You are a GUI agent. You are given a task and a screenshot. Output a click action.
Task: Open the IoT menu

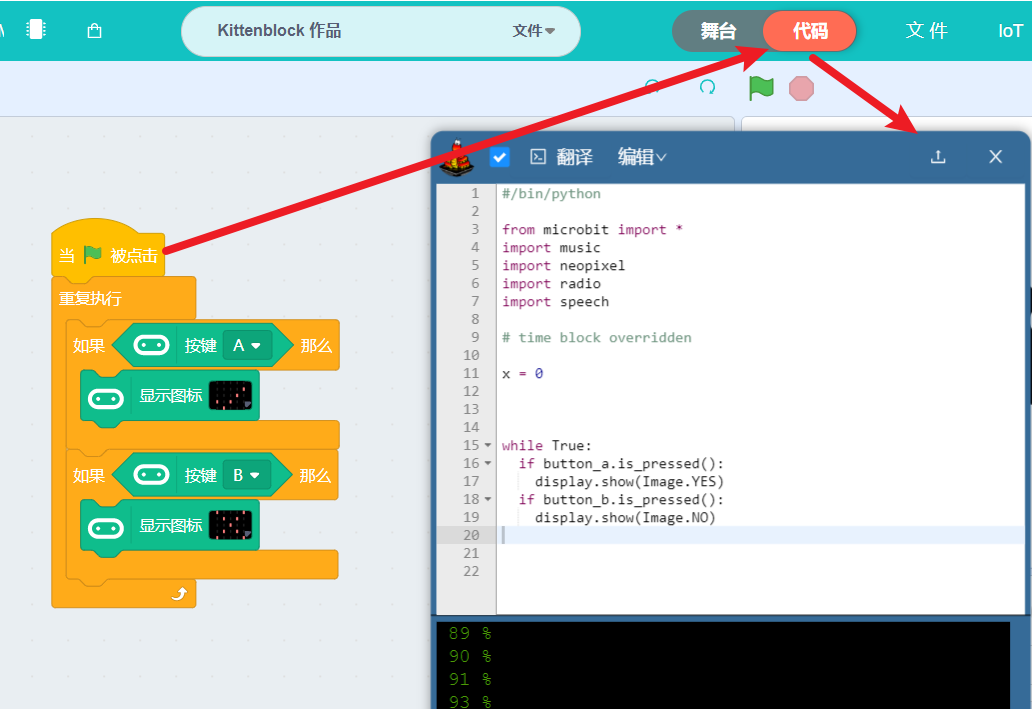pos(1010,31)
